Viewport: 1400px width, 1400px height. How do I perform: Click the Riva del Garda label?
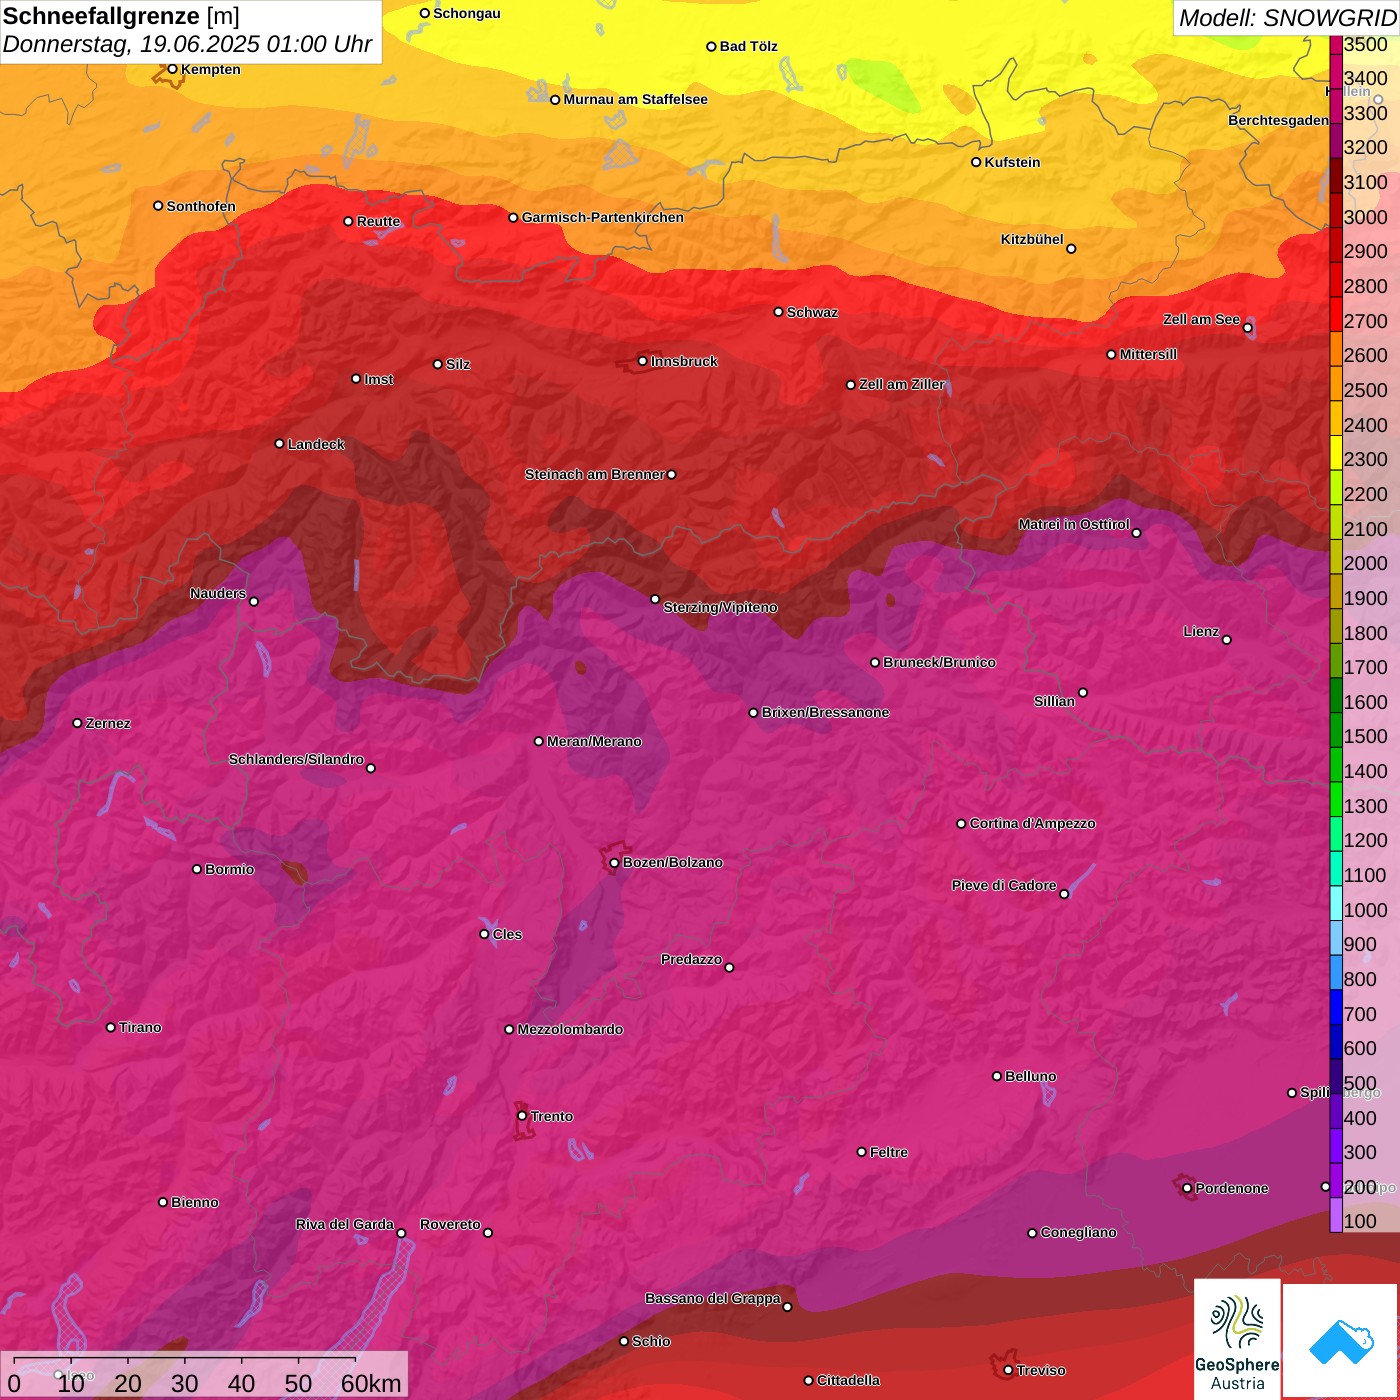(345, 1224)
